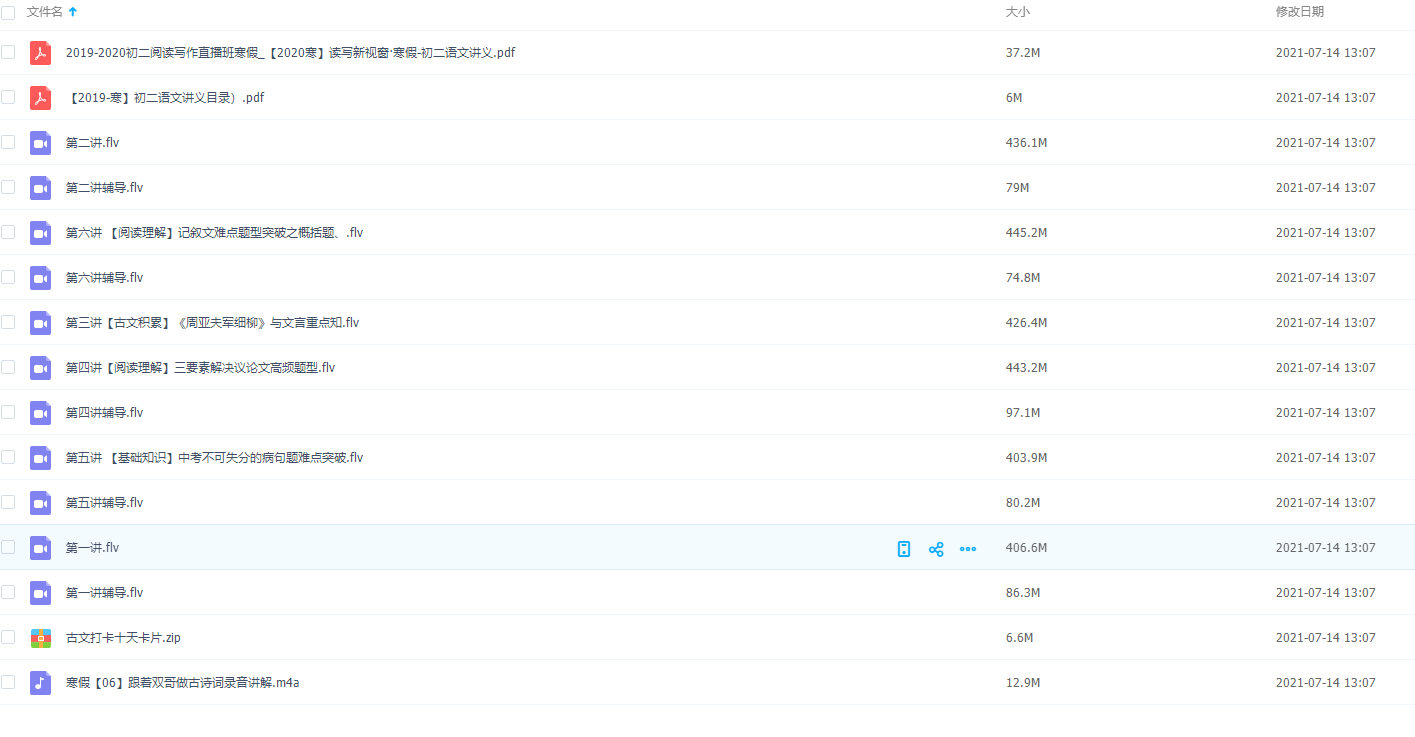Open the 第一讲辅导.flv file name
This screenshot has width=1415, height=737.
pos(104,593)
